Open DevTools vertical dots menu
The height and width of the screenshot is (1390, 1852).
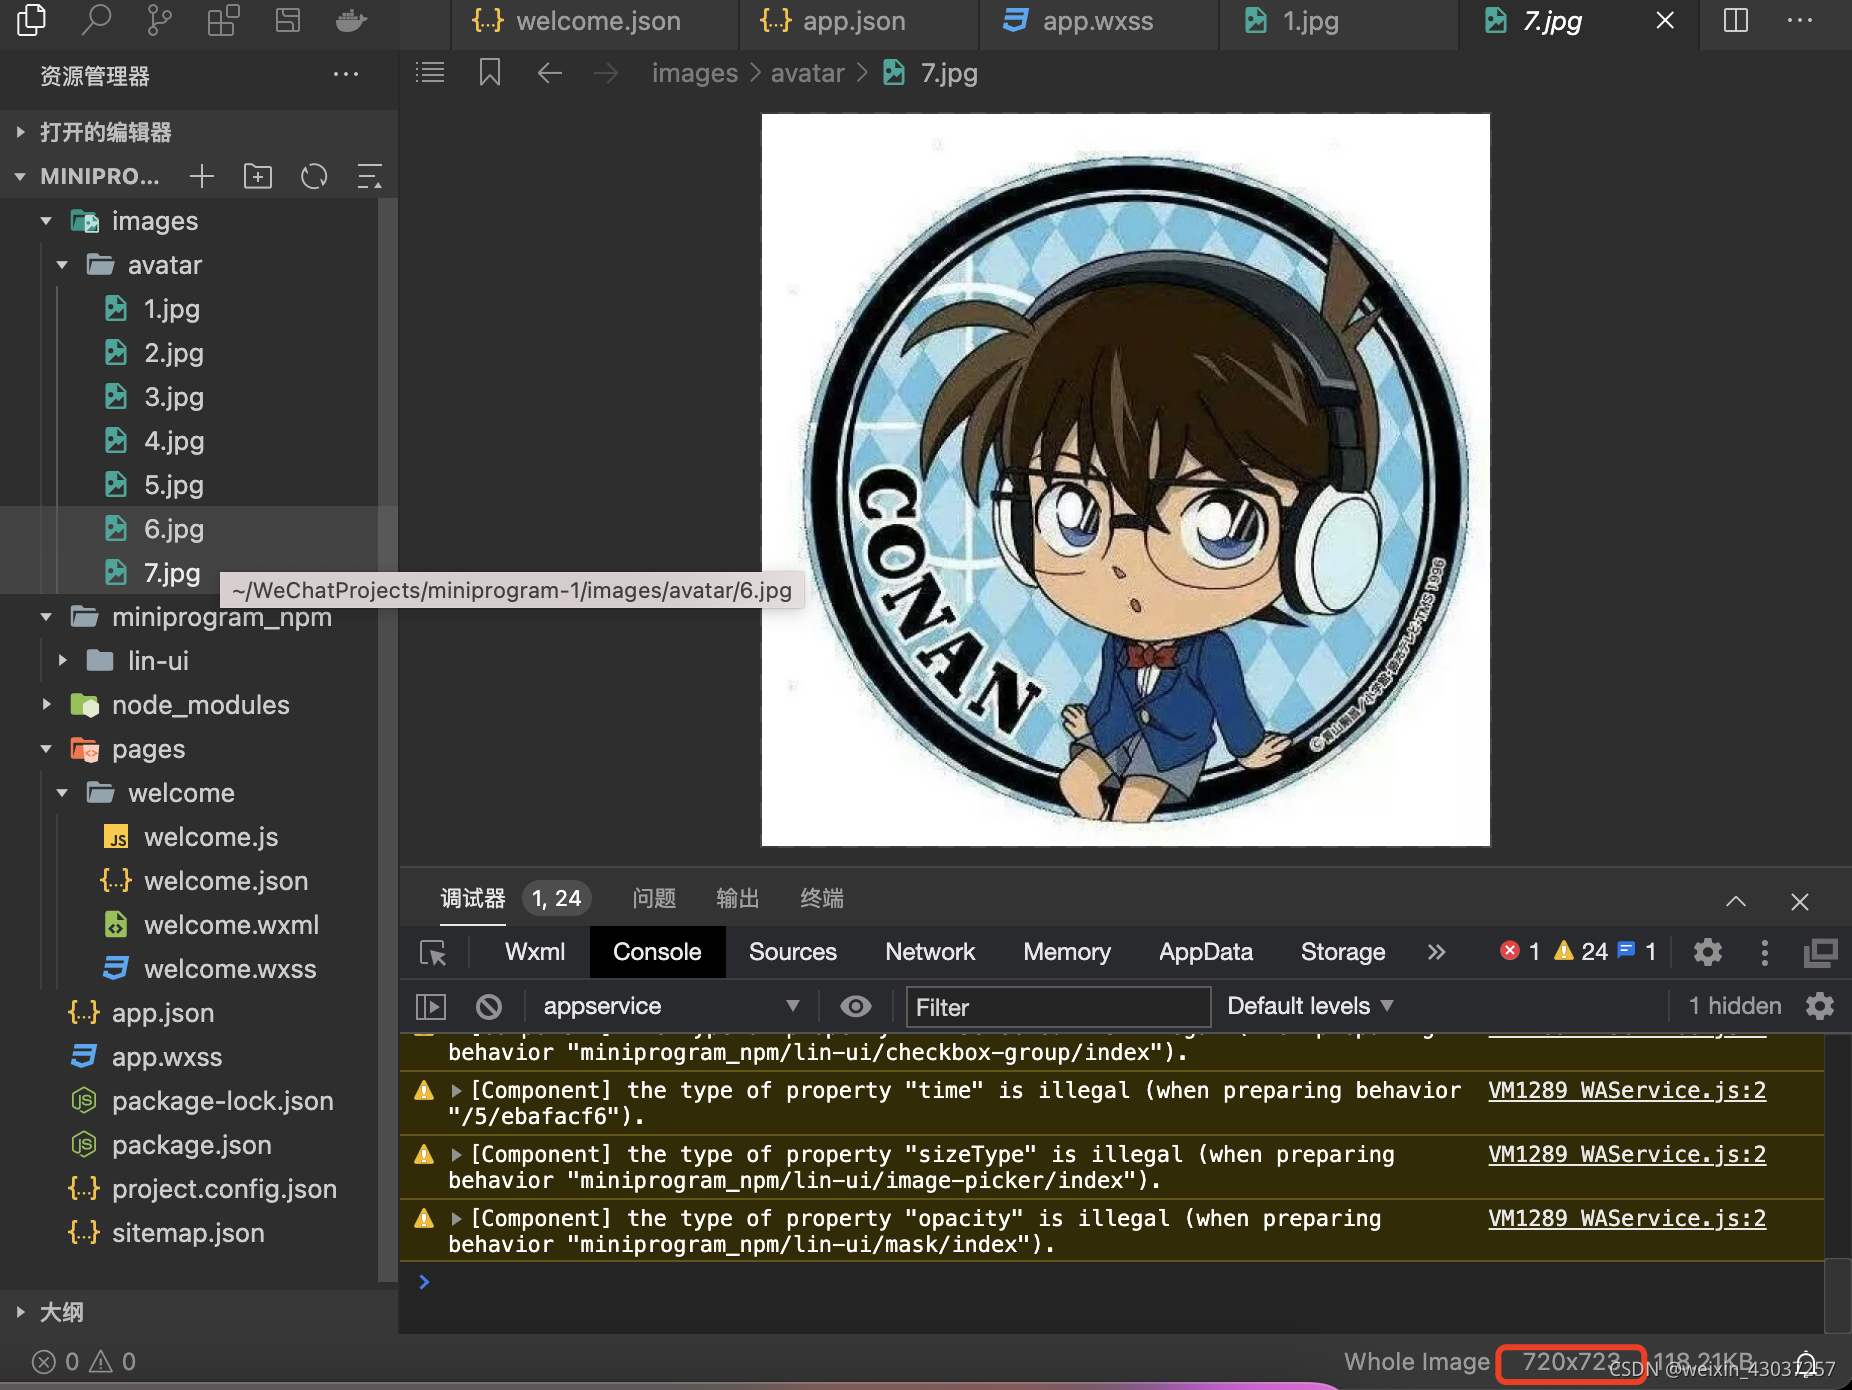(1765, 952)
